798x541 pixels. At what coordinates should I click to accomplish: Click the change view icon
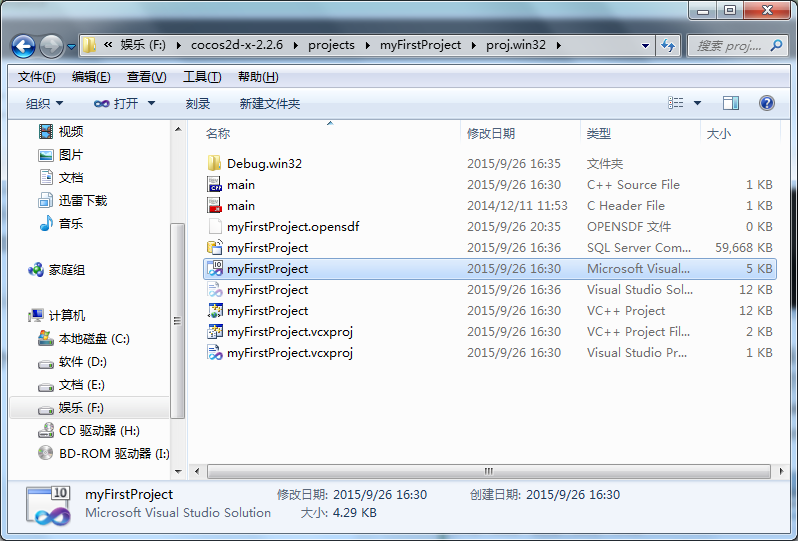tap(675, 103)
